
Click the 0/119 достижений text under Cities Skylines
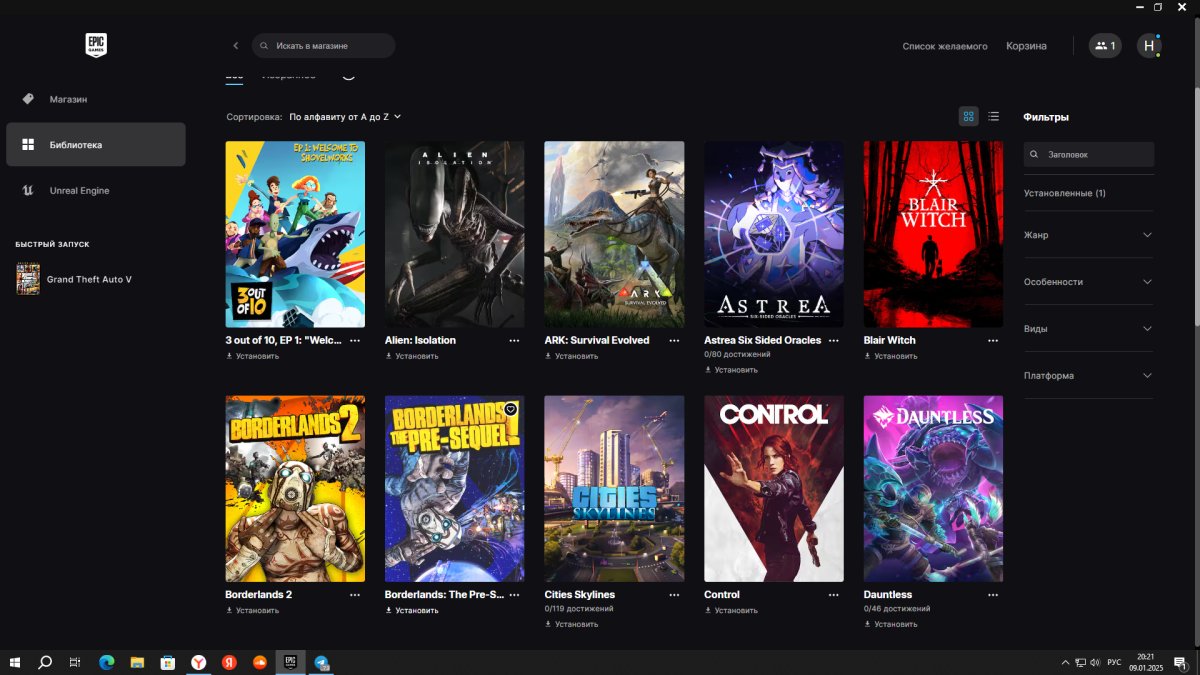(579, 609)
